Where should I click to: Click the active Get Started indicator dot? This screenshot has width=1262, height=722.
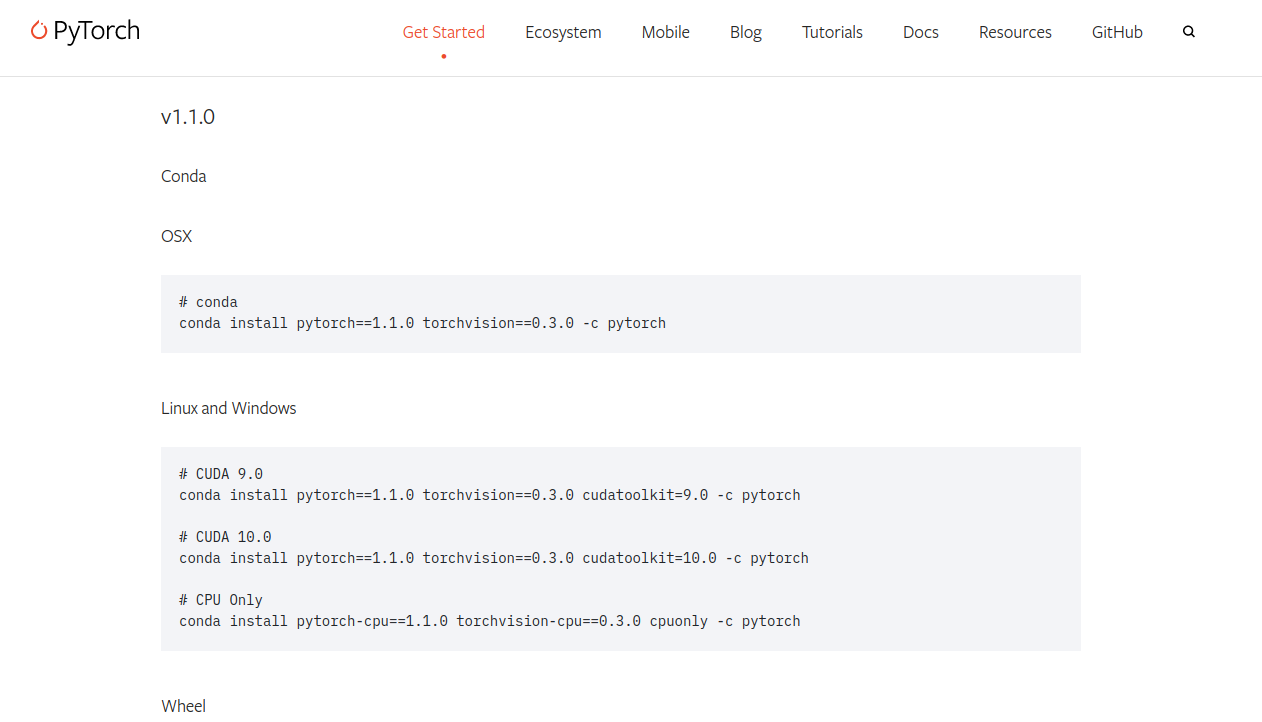[x=443, y=57]
